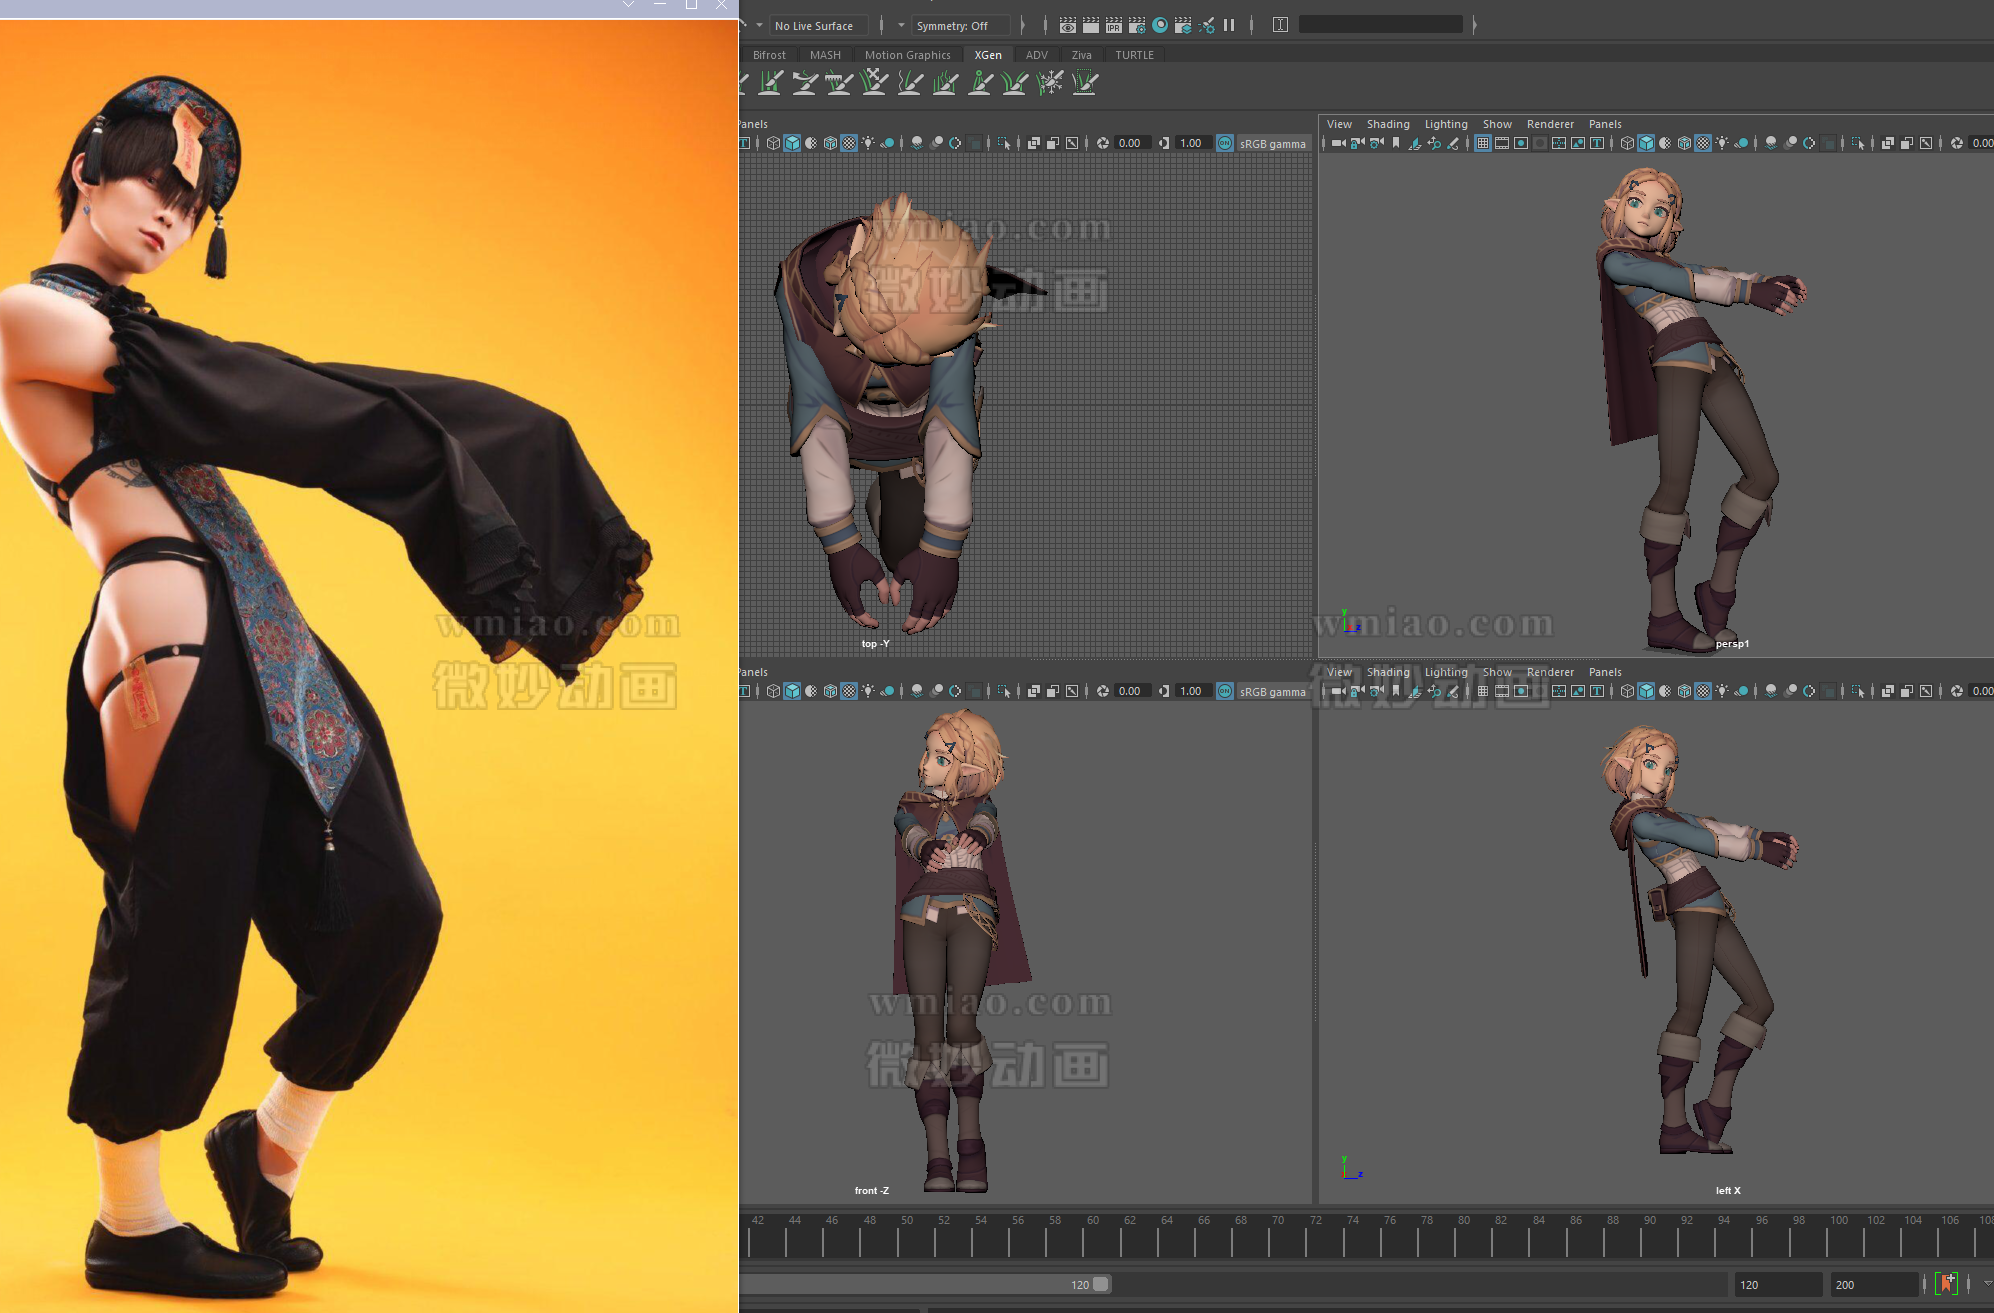Toggle smooth shade all cube in persp panel

[x=1646, y=143]
